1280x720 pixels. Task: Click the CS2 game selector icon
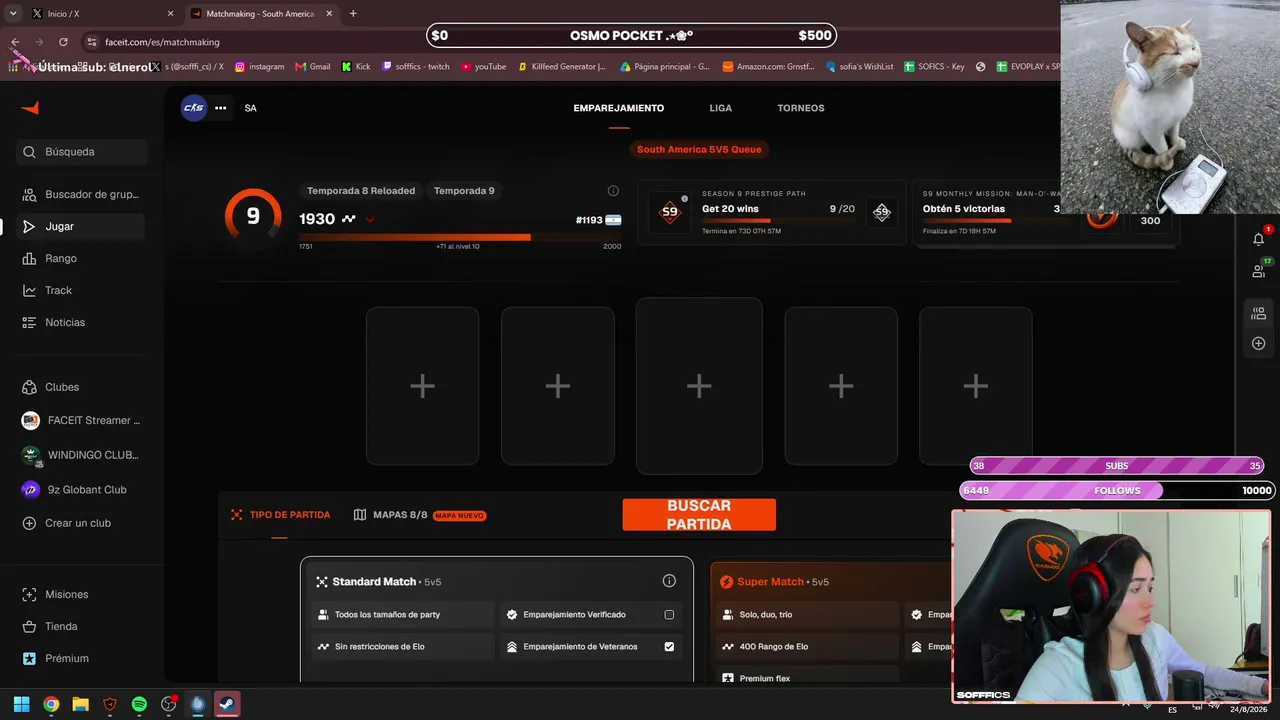[193, 108]
